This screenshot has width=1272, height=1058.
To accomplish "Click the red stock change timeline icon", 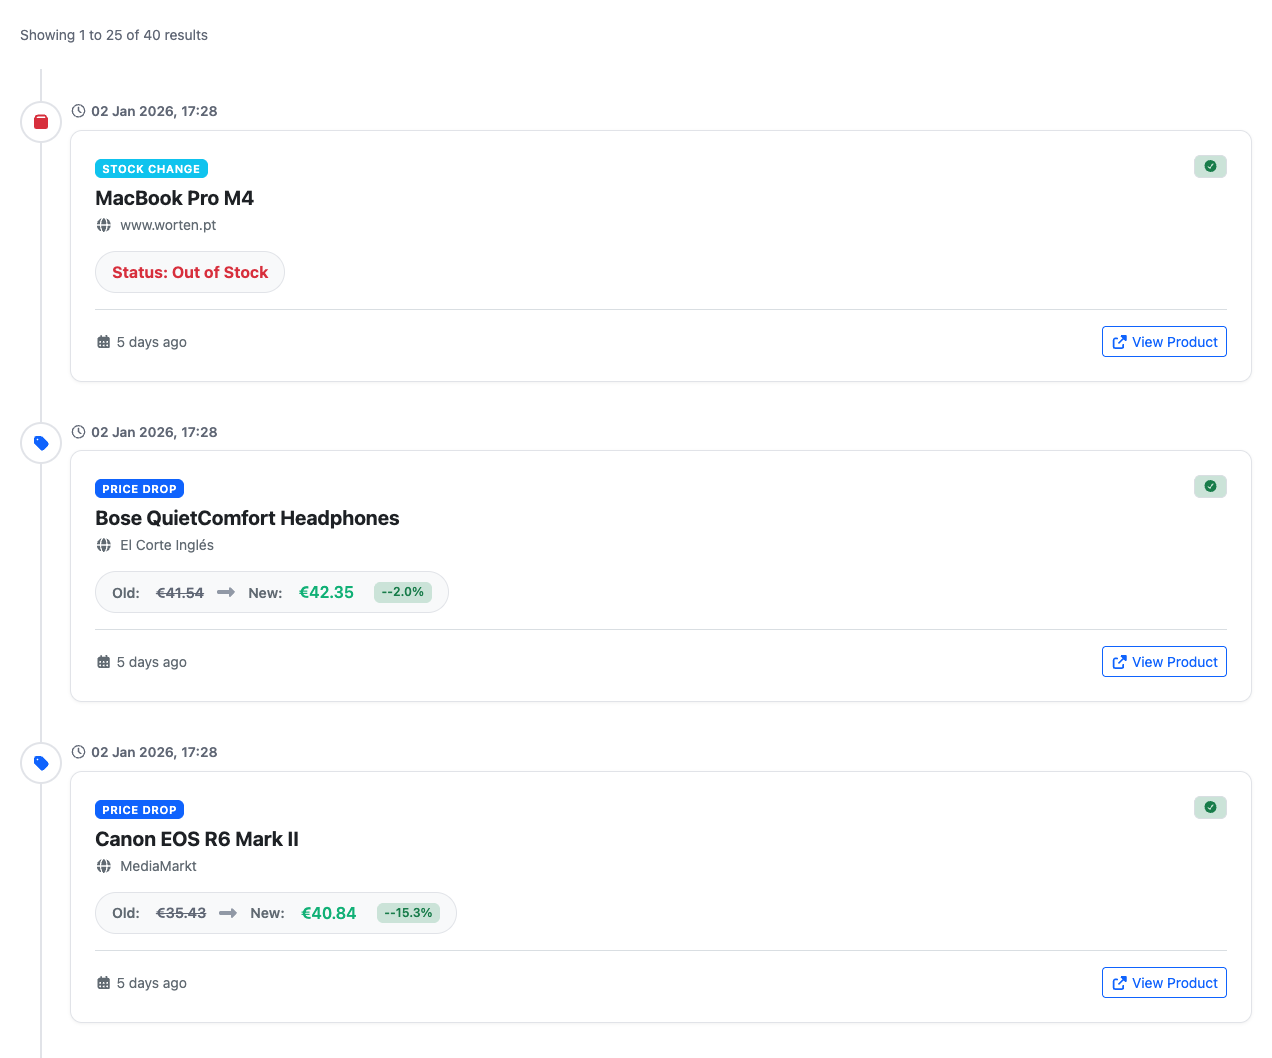I will click(40, 121).
